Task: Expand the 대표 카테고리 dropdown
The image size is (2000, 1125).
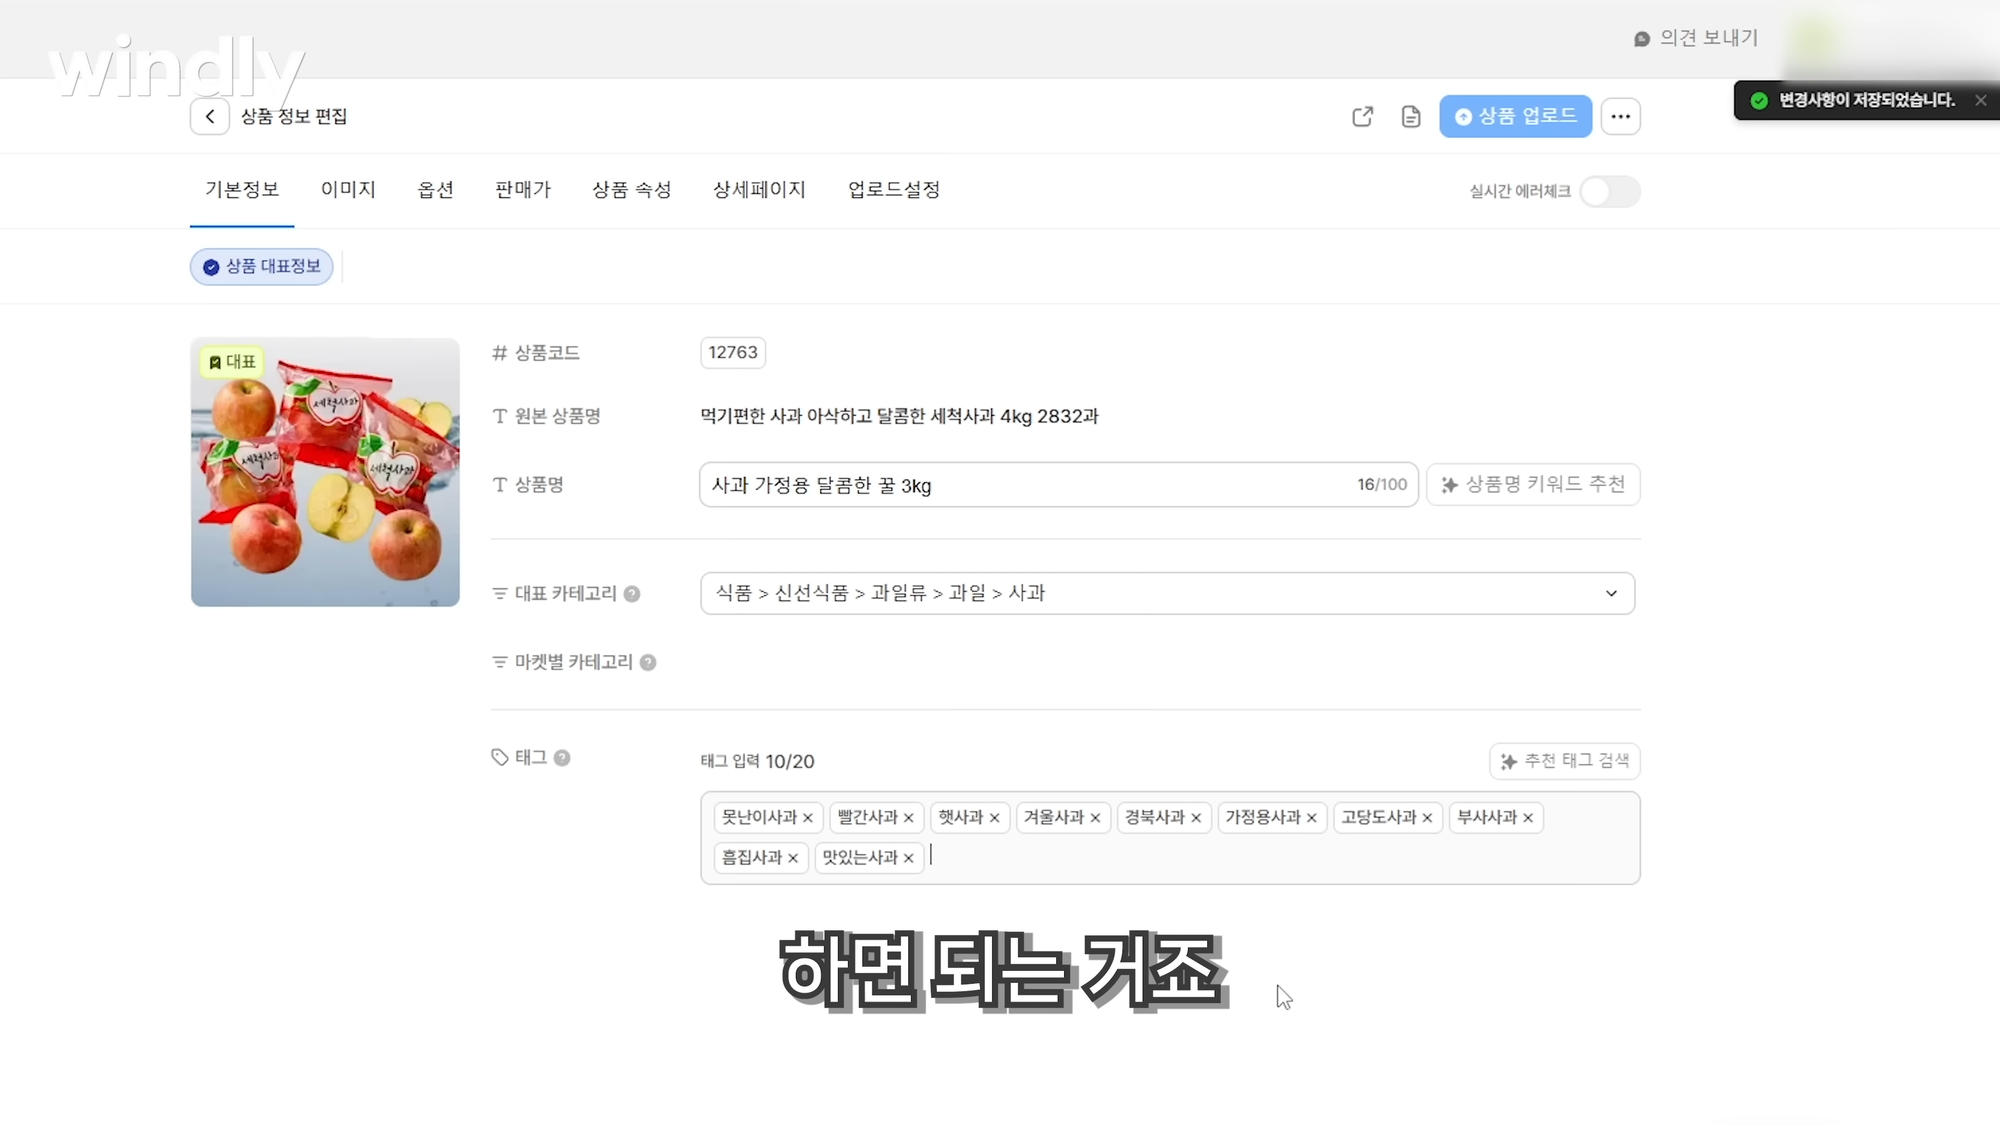Action: (1610, 593)
